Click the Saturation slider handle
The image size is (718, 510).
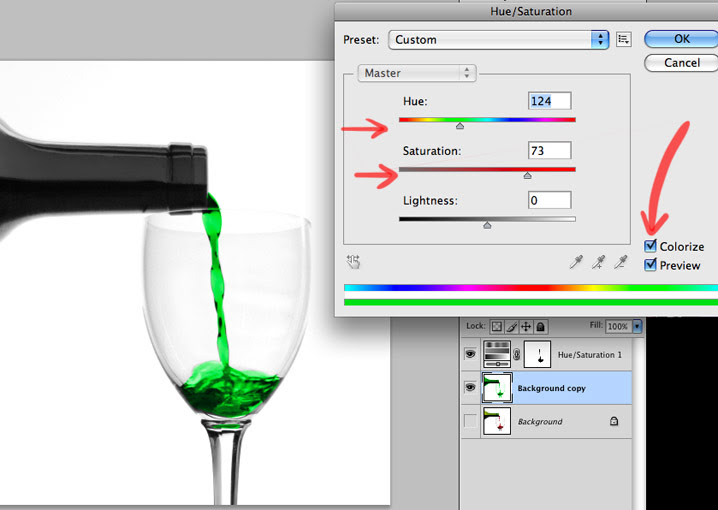pyautogui.click(x=528, y=176)
